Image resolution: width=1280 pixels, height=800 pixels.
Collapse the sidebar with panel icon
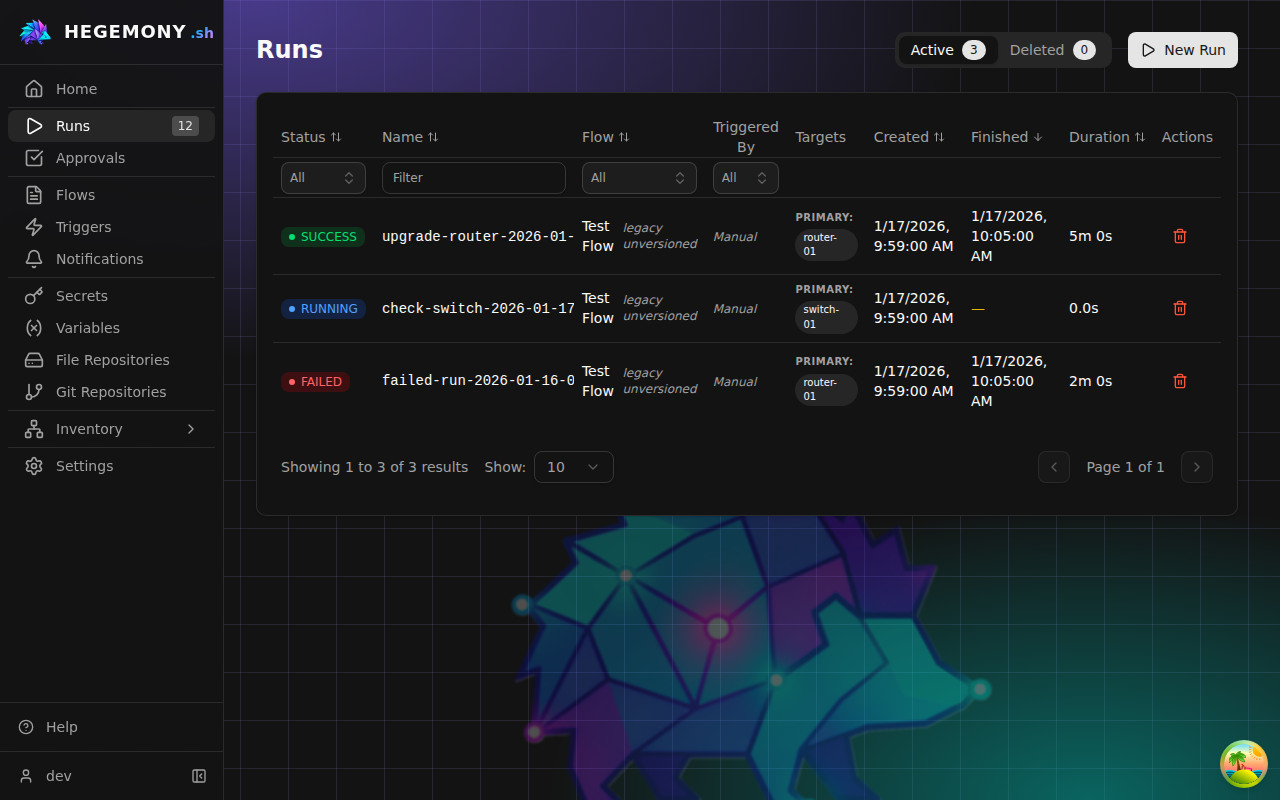[199, 776]
